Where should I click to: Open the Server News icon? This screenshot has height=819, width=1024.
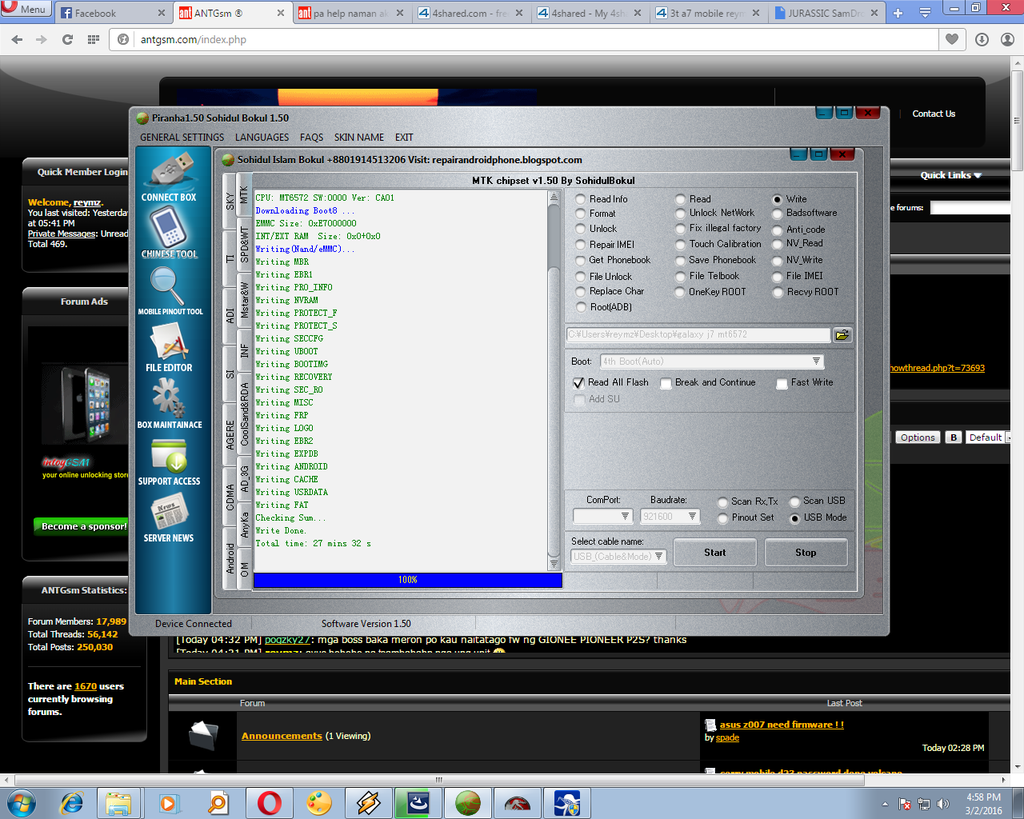click(x=169, y=514)
